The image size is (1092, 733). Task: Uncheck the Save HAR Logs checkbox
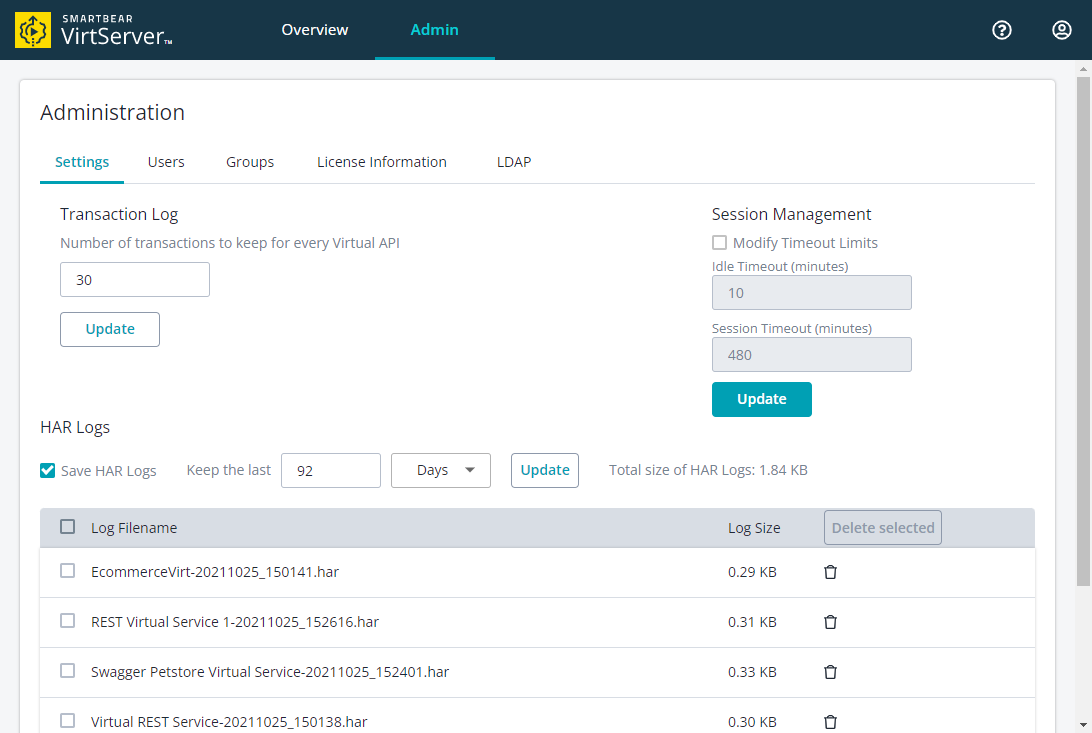(48, 471)
